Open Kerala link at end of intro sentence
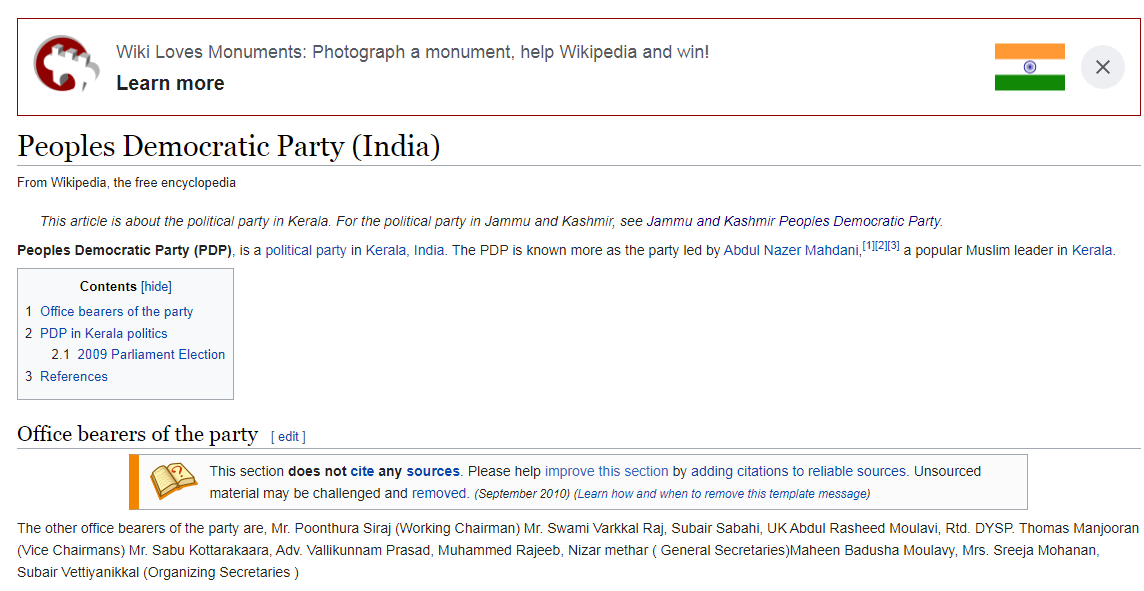The height and width of the screenshot is (591, 1144). (x=1091, y=250)
